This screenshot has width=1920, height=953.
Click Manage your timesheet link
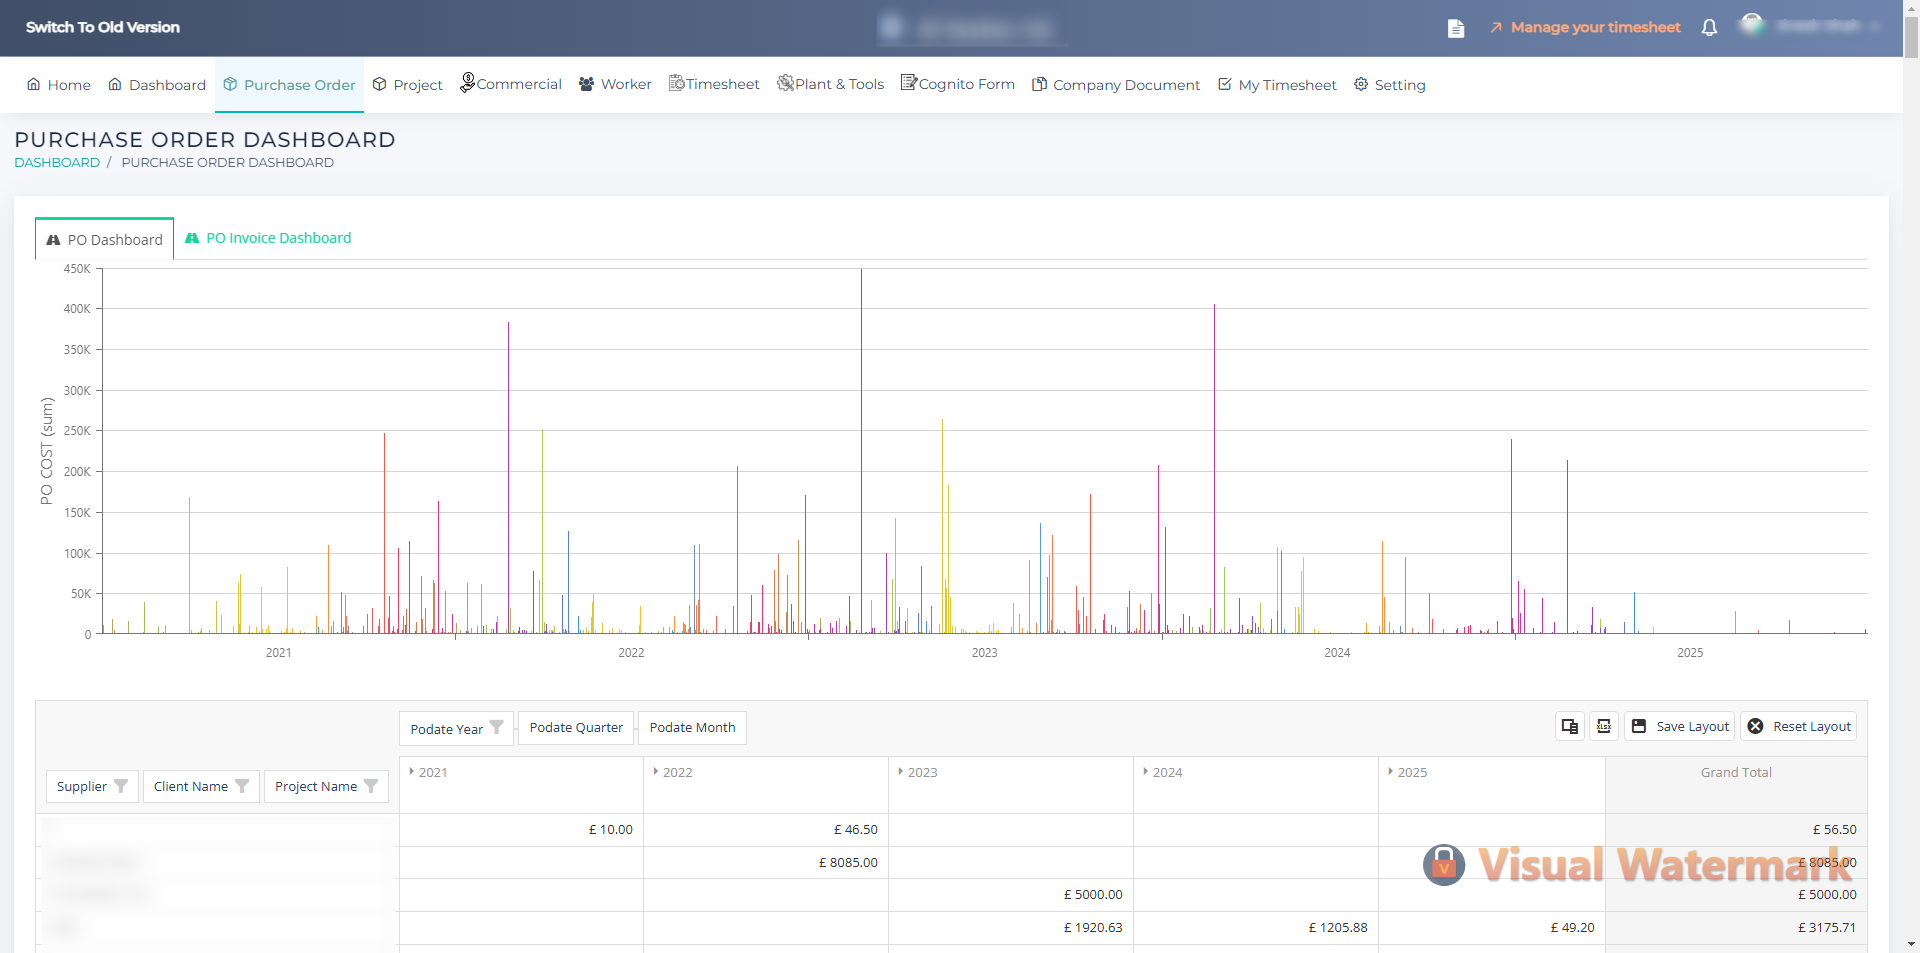coord(1595,27)
